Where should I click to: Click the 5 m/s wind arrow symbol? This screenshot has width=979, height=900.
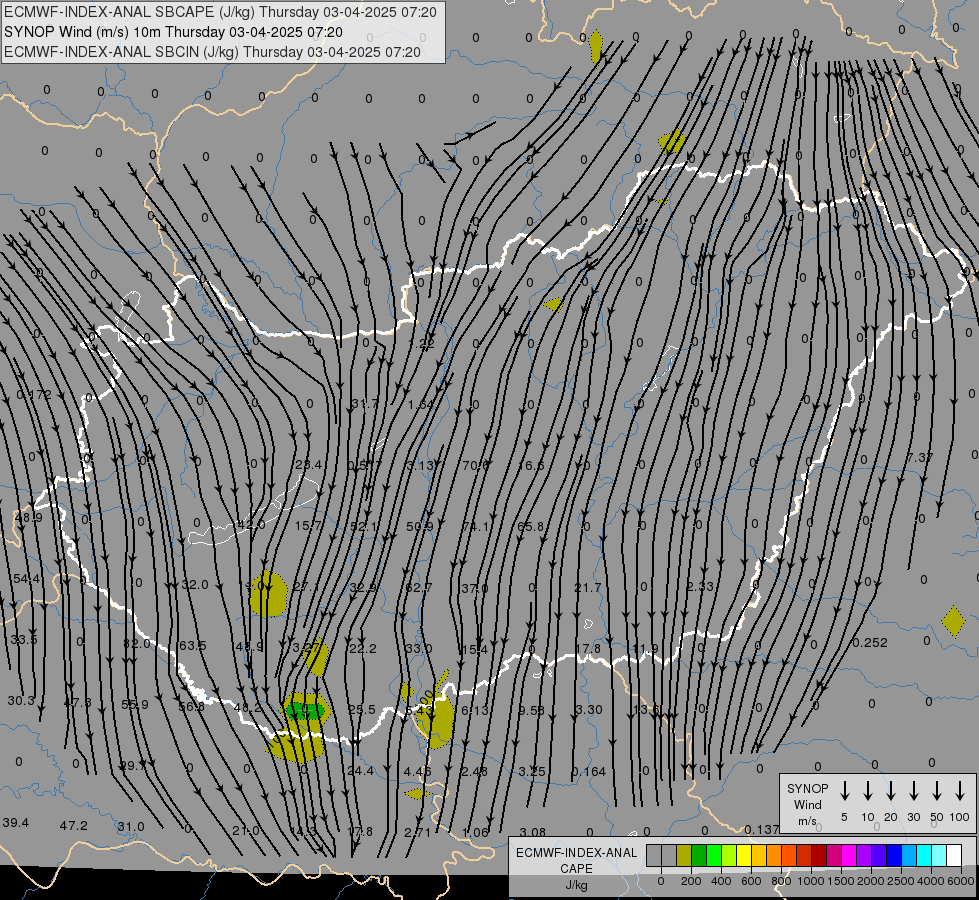pyautogui.click(x=844, y=790)
